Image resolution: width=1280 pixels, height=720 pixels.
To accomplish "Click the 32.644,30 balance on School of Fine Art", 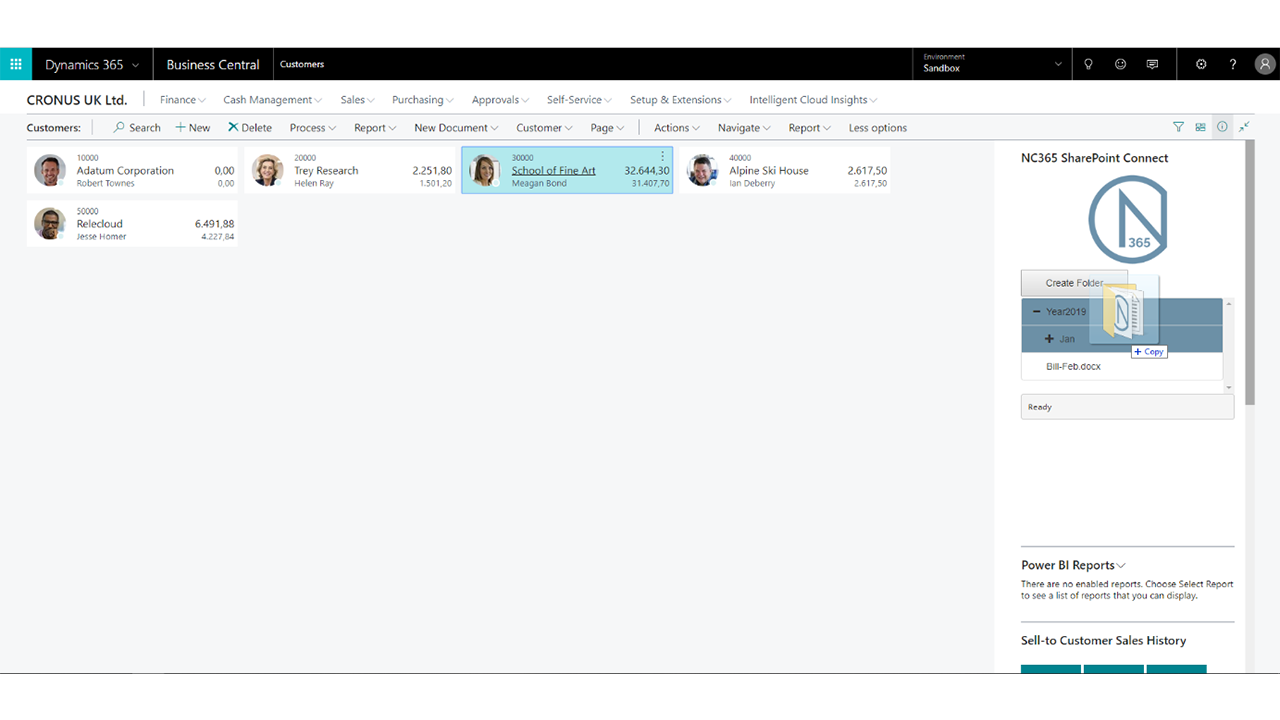I will (x=647, y=170).
